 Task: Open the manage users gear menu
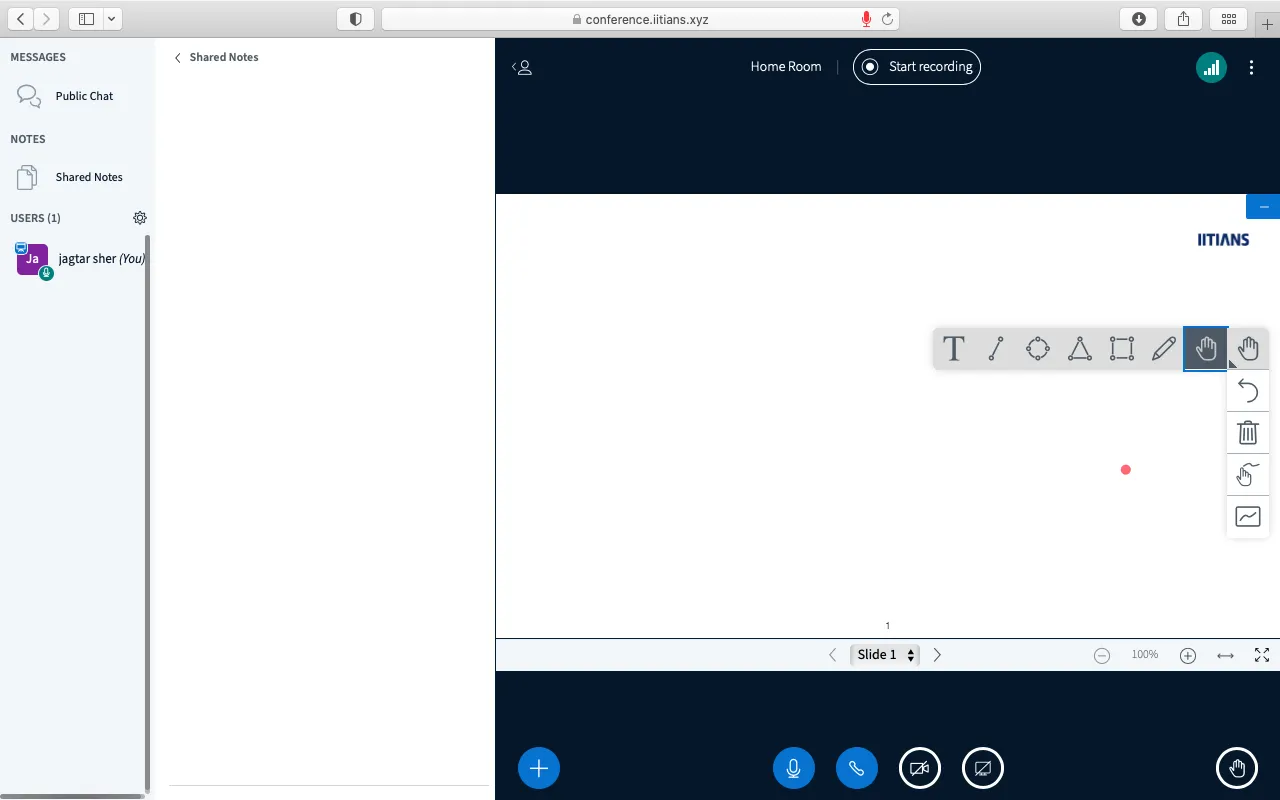(x=140, y=218)
